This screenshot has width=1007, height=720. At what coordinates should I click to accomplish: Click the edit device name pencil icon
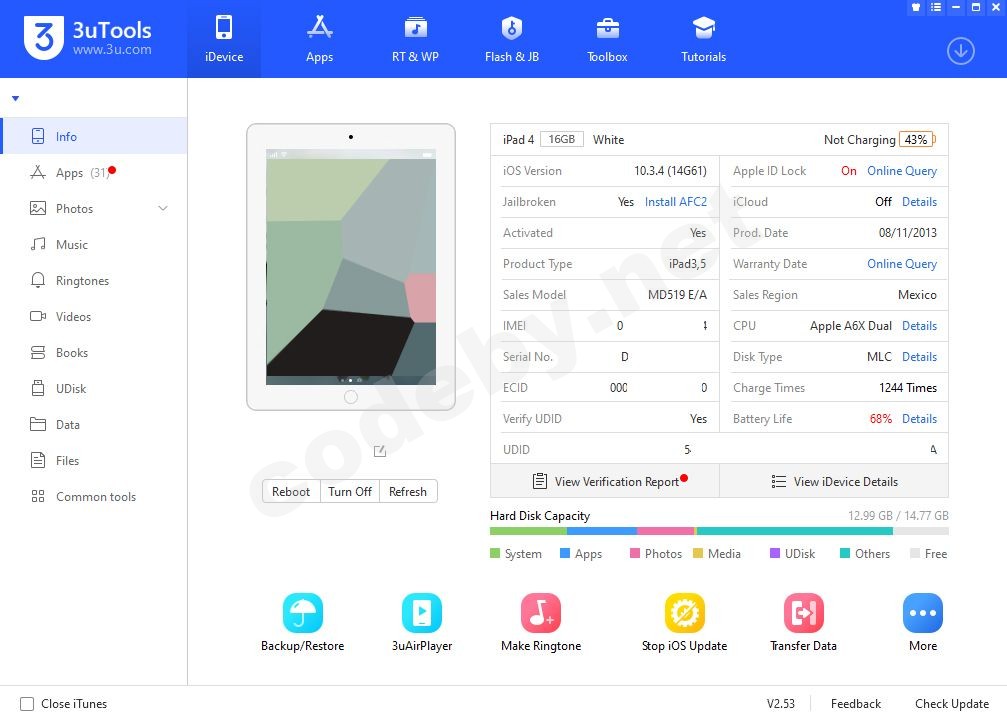point(380,451)
